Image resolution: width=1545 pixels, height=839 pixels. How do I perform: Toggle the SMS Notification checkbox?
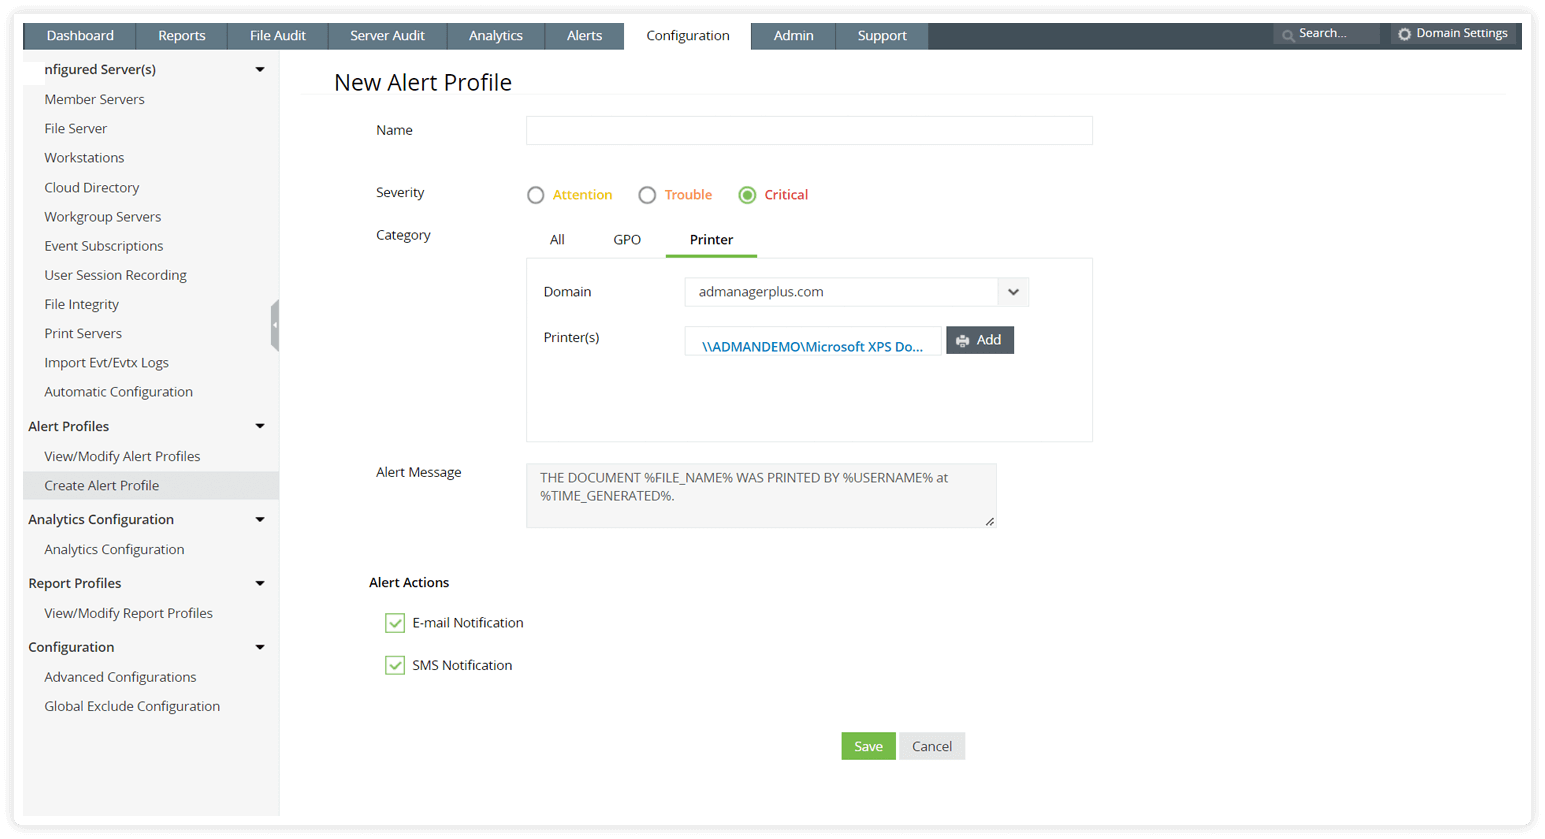coord(395,665)
